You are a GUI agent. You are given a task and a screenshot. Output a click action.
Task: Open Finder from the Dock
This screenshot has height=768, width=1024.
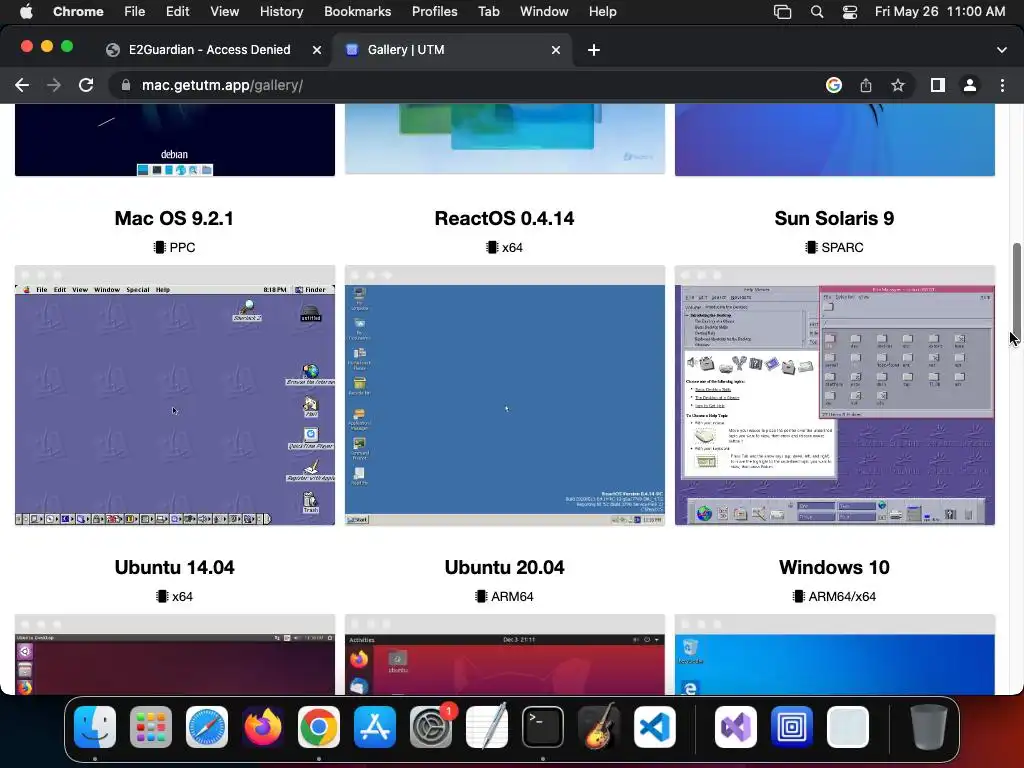(x=95, y=726)
